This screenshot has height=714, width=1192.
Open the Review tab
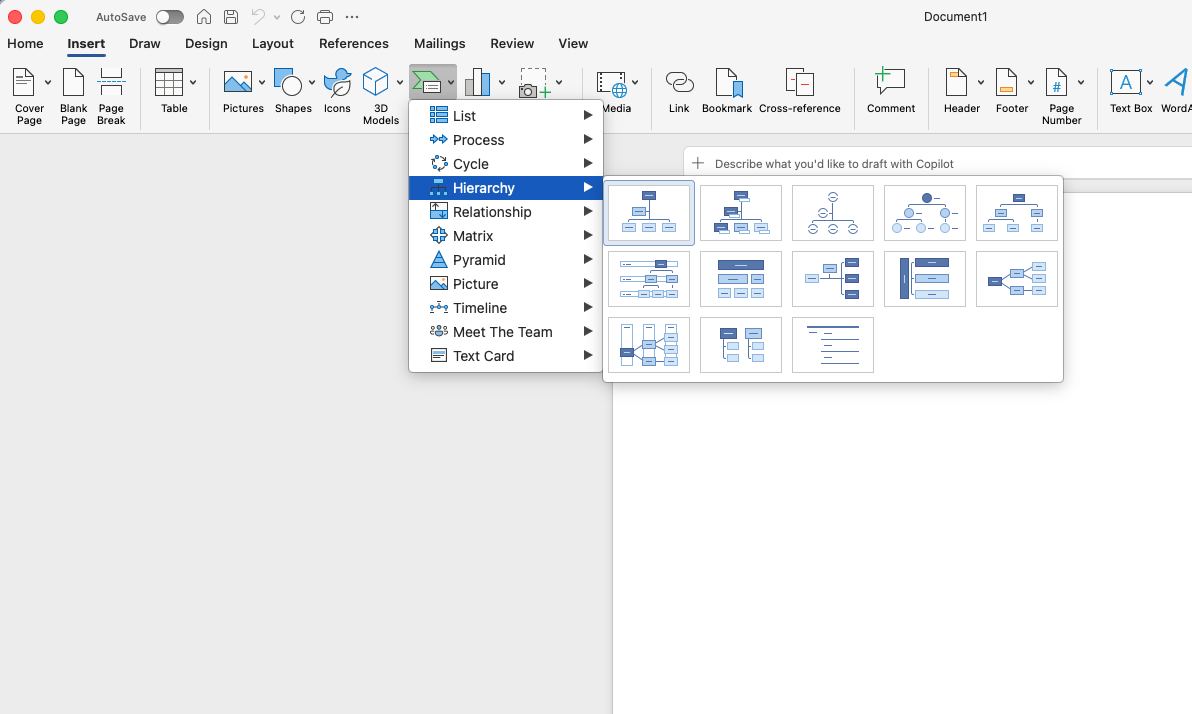point(512,43)
